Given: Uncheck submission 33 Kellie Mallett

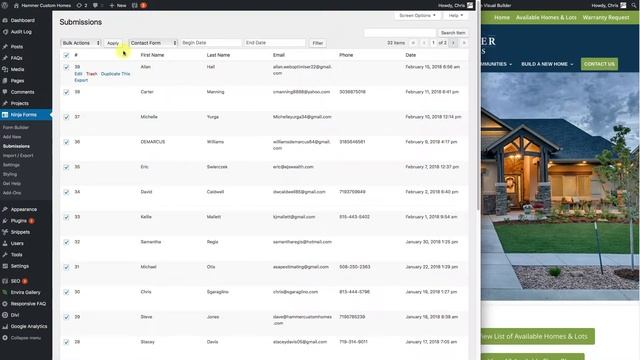Looking at the screenshot, I should [x=67, y=217].
